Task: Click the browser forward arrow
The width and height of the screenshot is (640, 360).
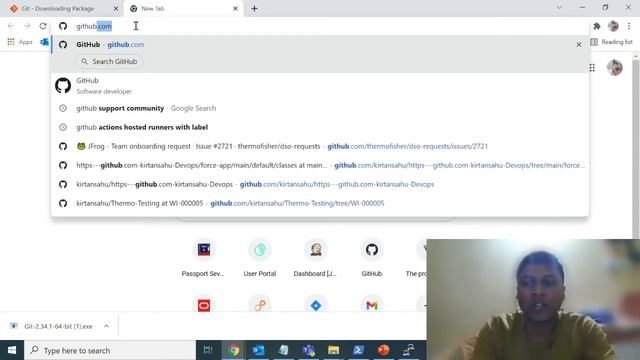Action: tap(27, 26)
